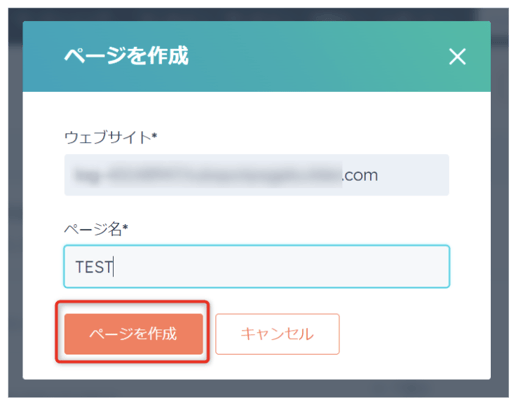Image resolution: width=516 pixels, height=405 pixels.
Task: Click the asterisk beside ページ名 label
Action: coord(125,227)
